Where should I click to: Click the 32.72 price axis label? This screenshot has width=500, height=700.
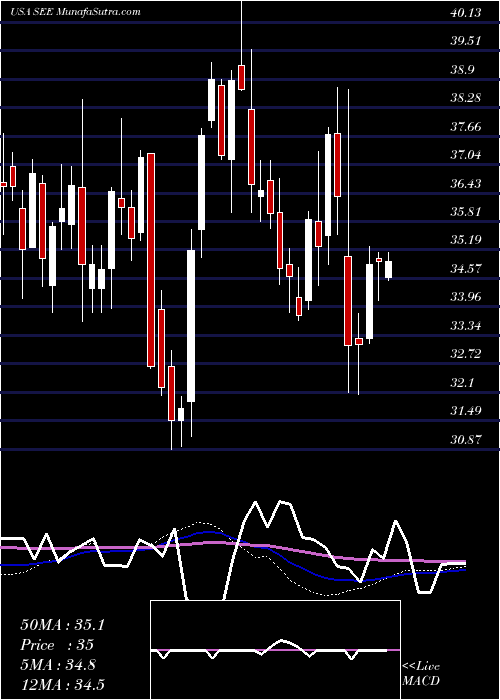click(x=466, y=354)
